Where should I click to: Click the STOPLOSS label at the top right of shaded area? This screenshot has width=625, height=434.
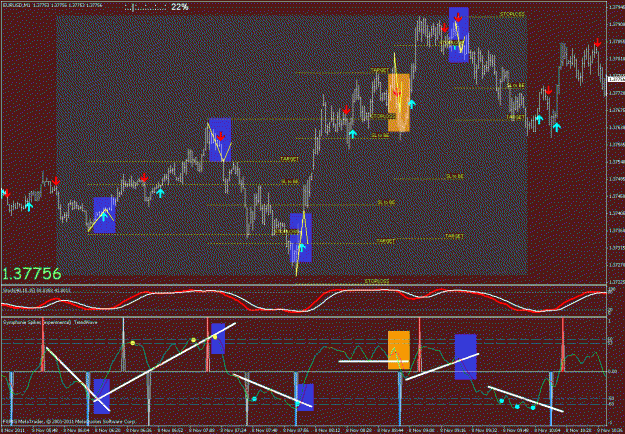coord(512,14)
